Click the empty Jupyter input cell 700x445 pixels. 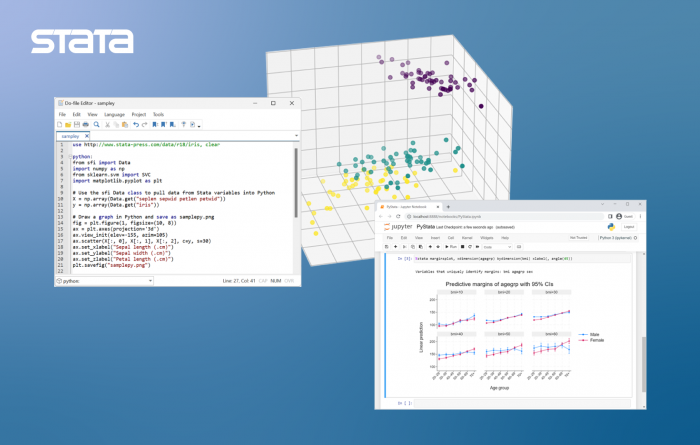click(x=522, y=403)
